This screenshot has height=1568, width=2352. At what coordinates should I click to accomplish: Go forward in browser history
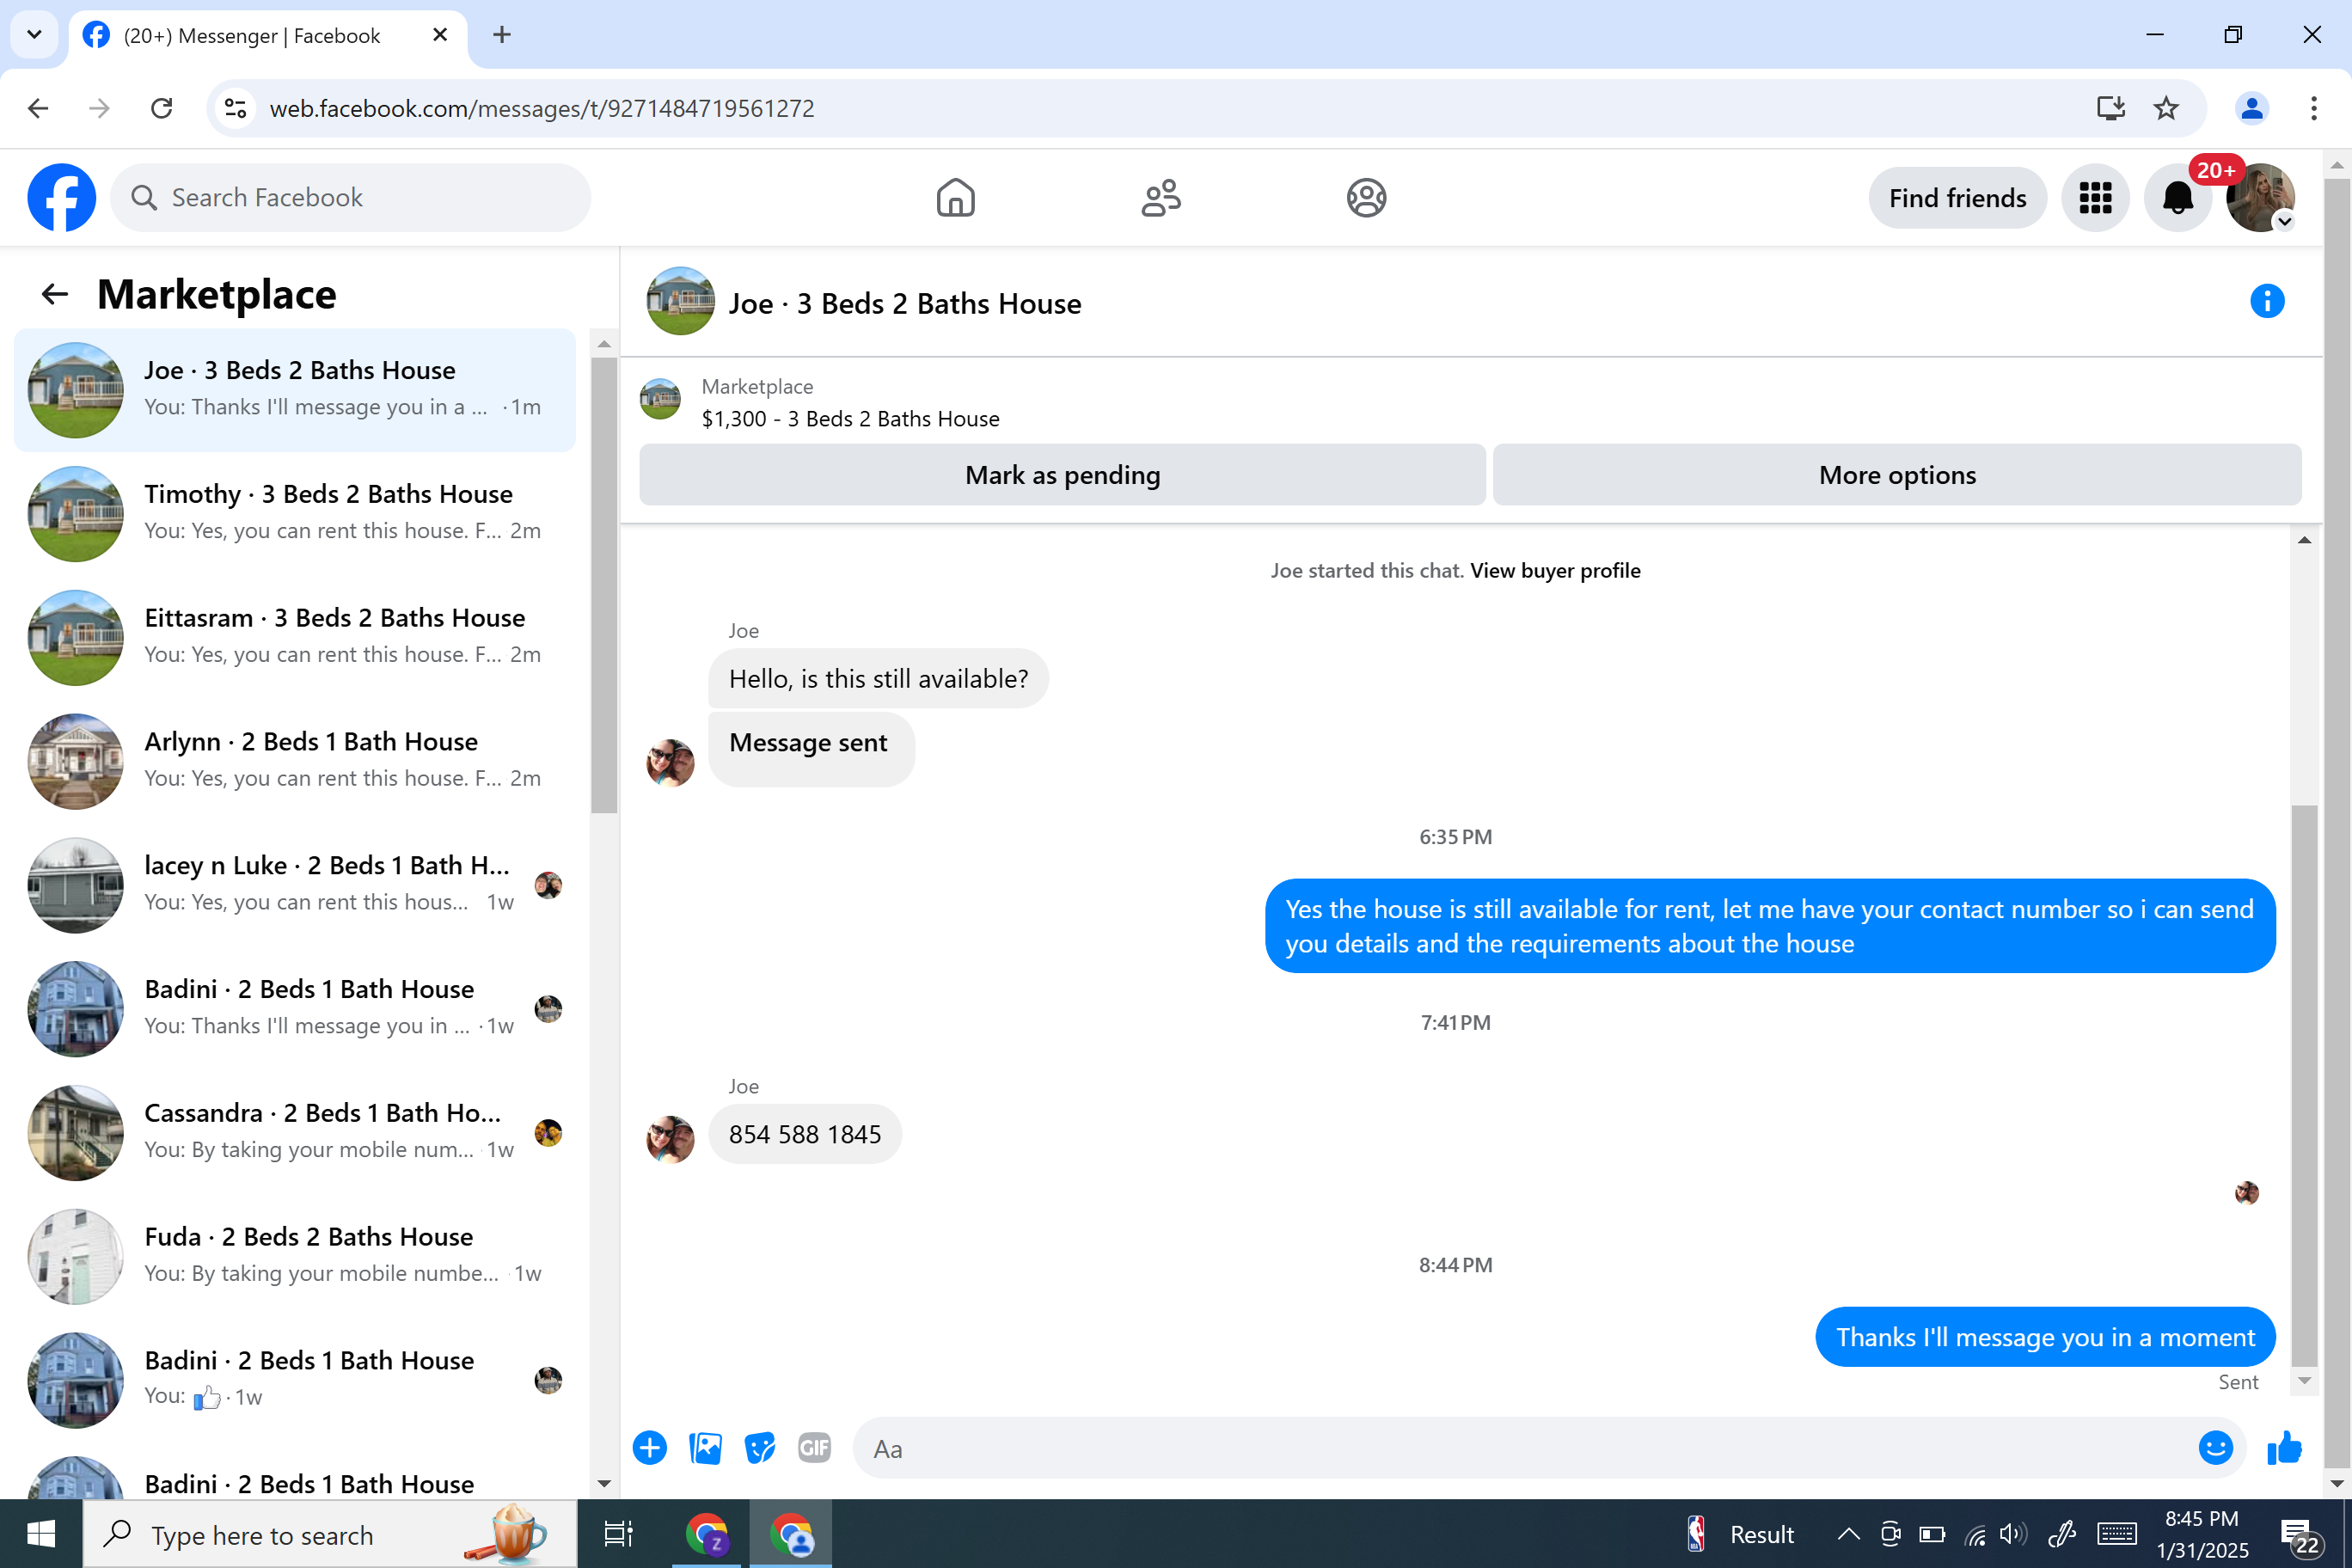coord(100,108)
